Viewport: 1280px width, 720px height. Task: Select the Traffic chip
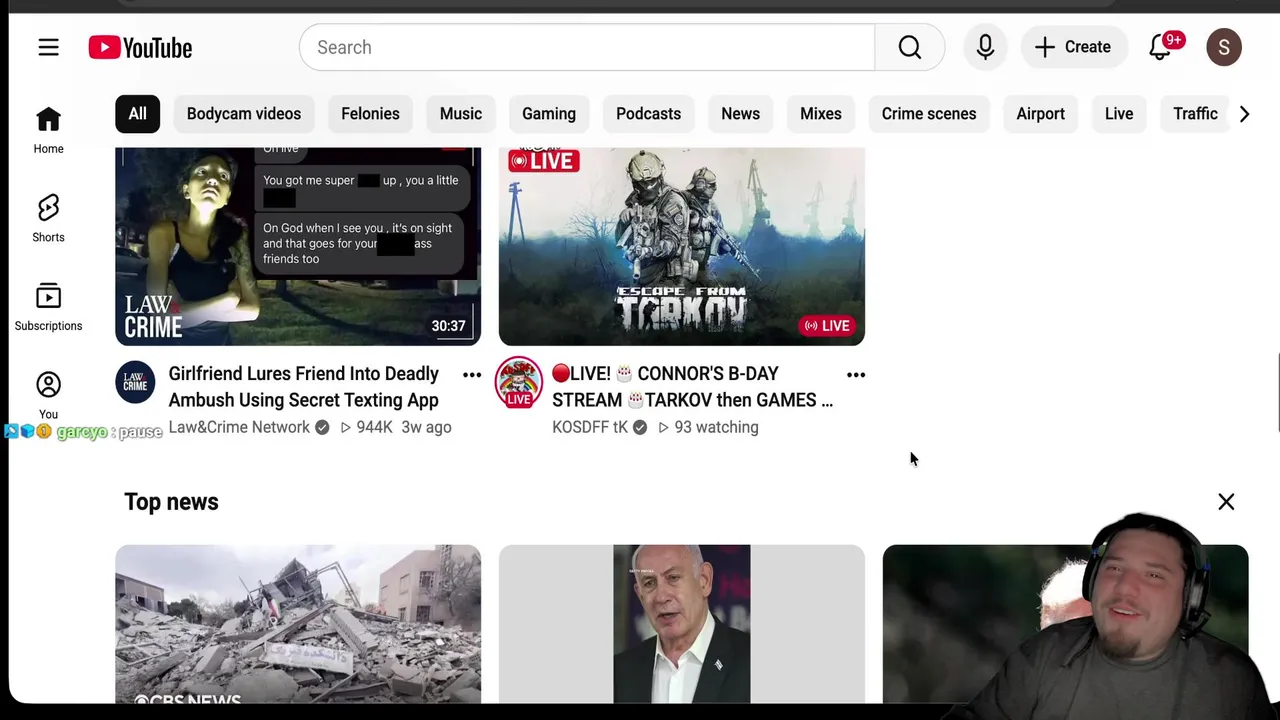1195,114
